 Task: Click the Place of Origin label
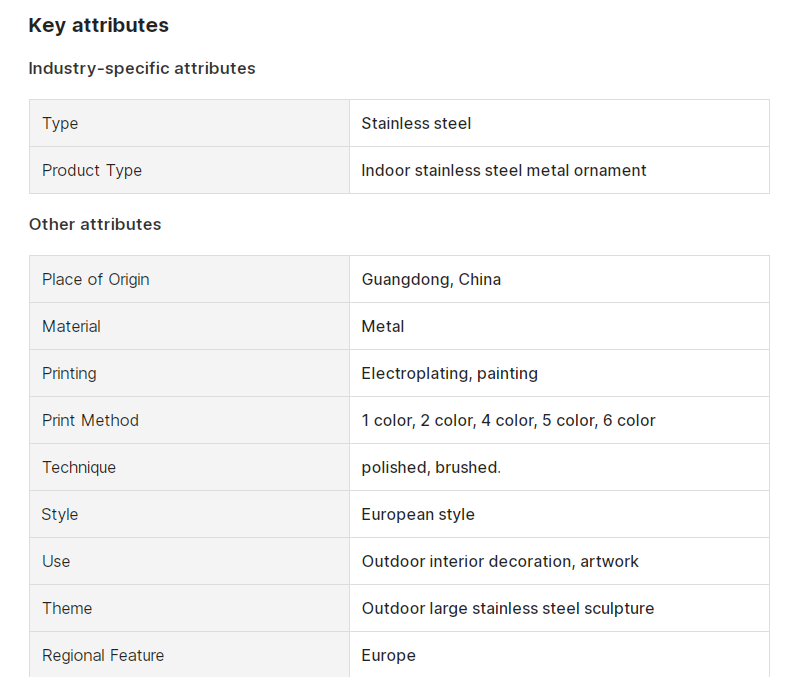click(x=95, y=280)
